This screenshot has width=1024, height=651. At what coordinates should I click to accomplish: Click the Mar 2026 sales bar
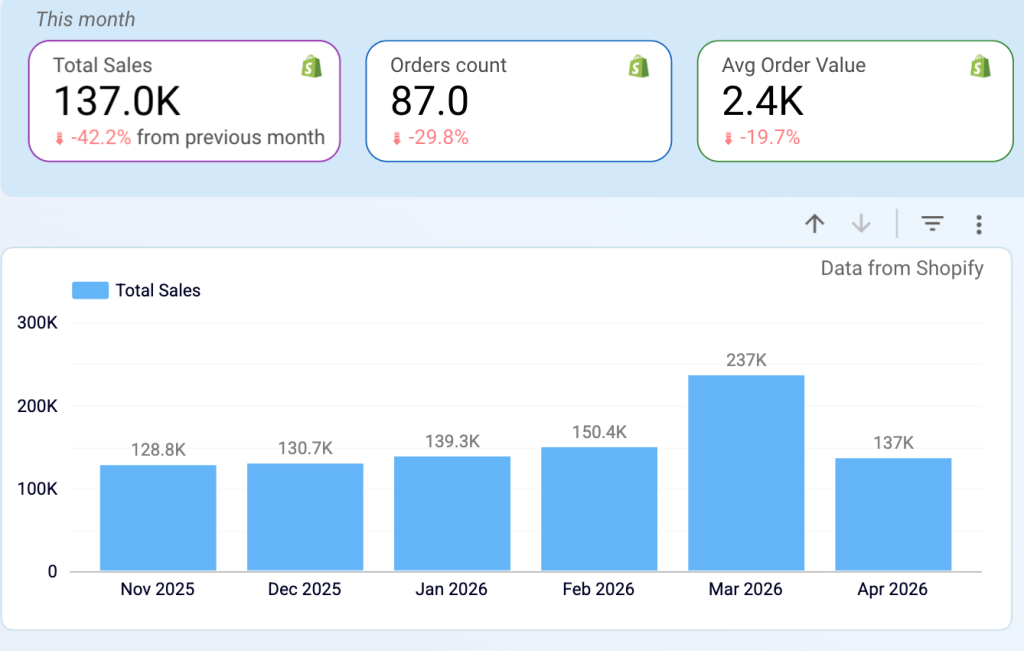click(745, 470)
